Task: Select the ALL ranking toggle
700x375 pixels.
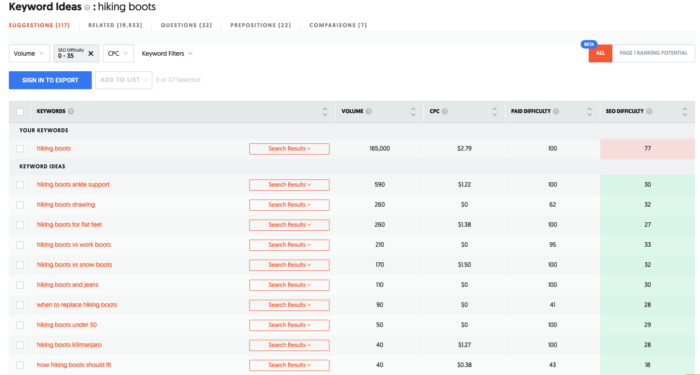Action: (600, 53)
